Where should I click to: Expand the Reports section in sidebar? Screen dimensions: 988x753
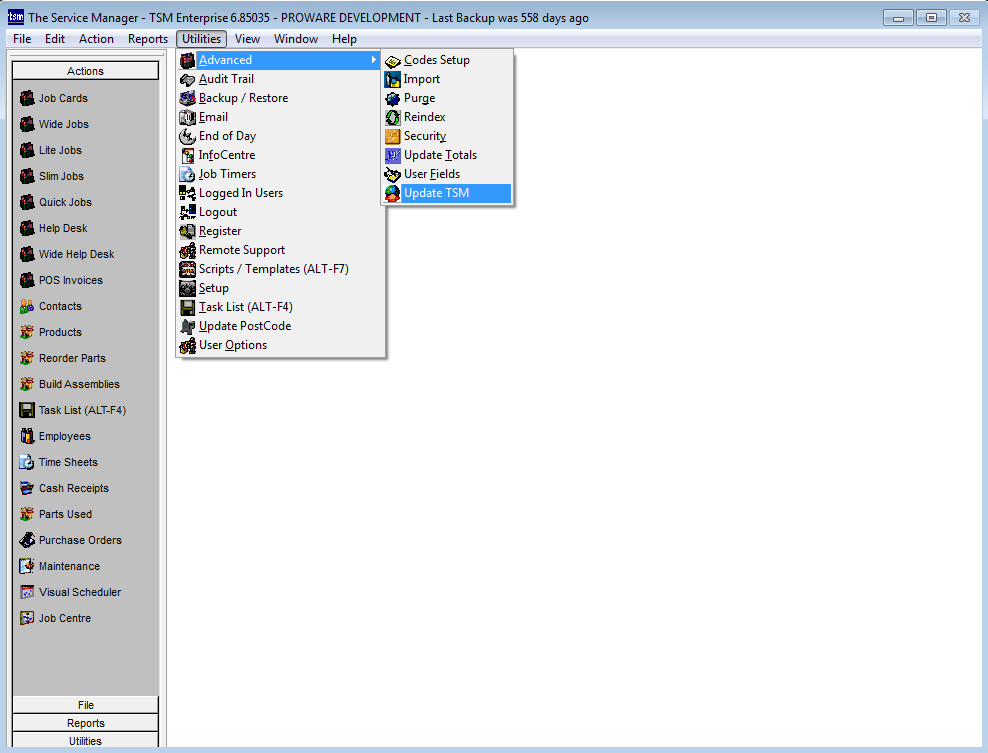tap(85, 723)
